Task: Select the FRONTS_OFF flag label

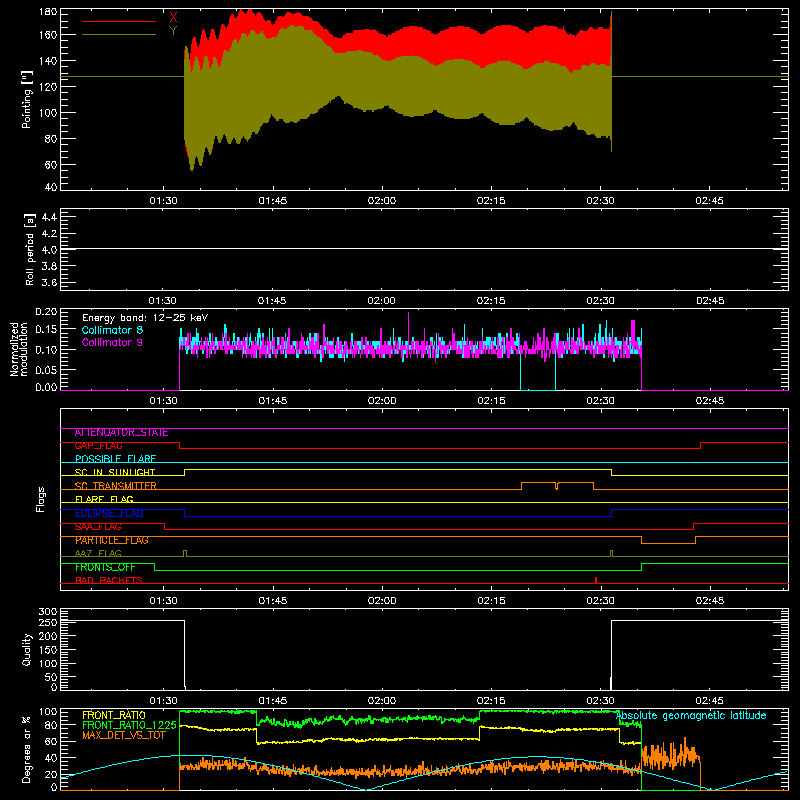Action: 105,567
